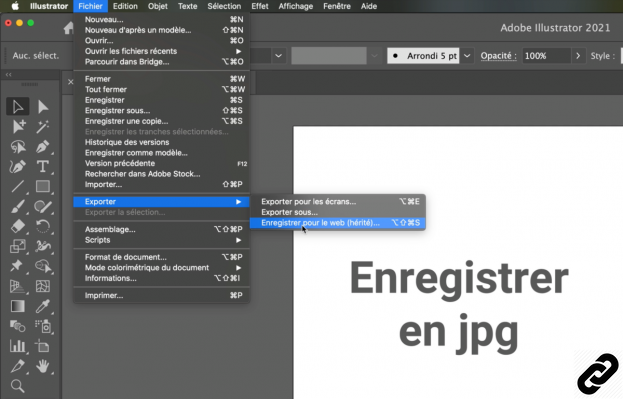
Task: Open the dropdown arrow before the gray field
Action: tap(279, 56)
